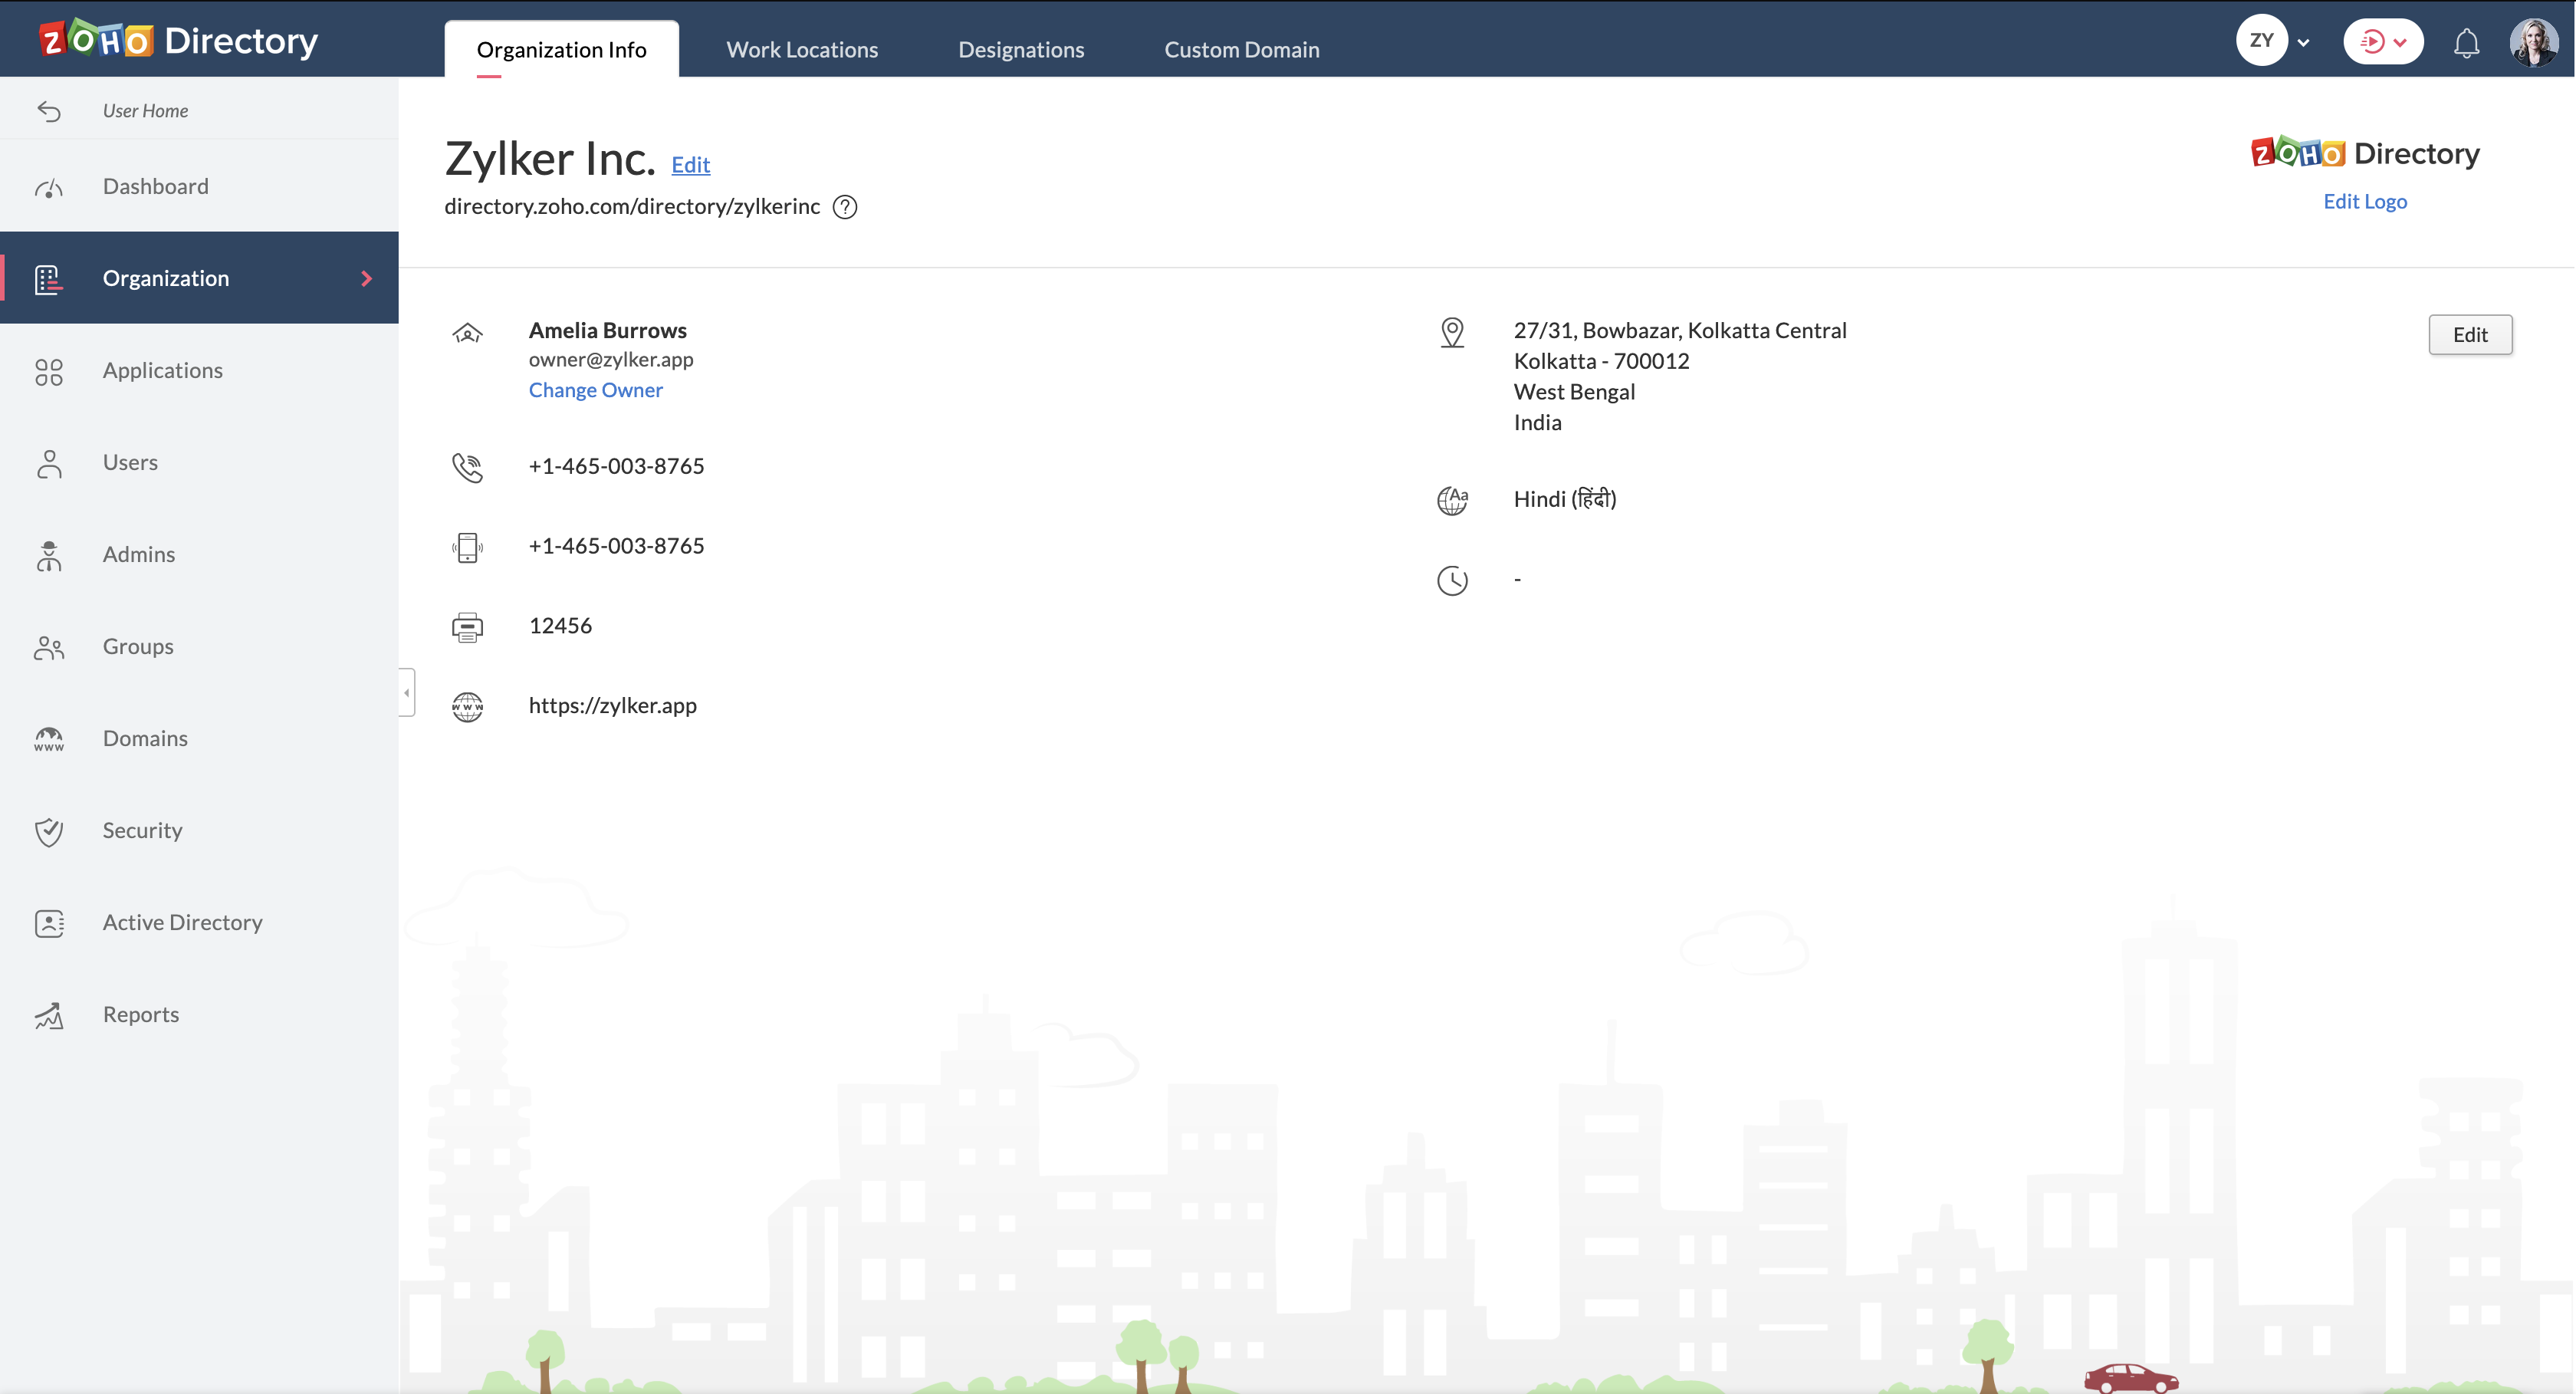The image size is (2576, 1394).
Task: Open the Domains sidebar item
Action: click(x=145, y=738)
